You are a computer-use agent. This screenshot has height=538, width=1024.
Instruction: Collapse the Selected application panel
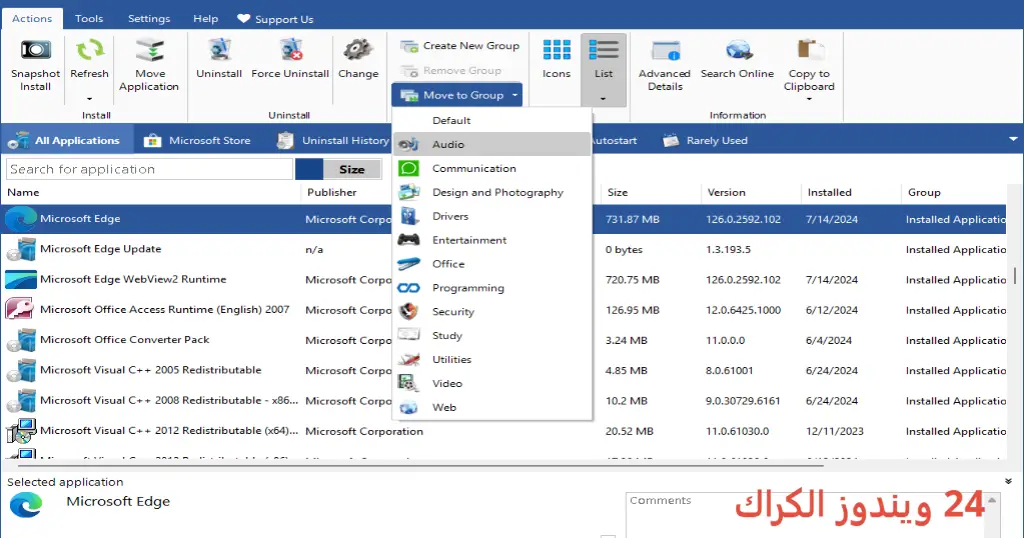click(1008, 481)
